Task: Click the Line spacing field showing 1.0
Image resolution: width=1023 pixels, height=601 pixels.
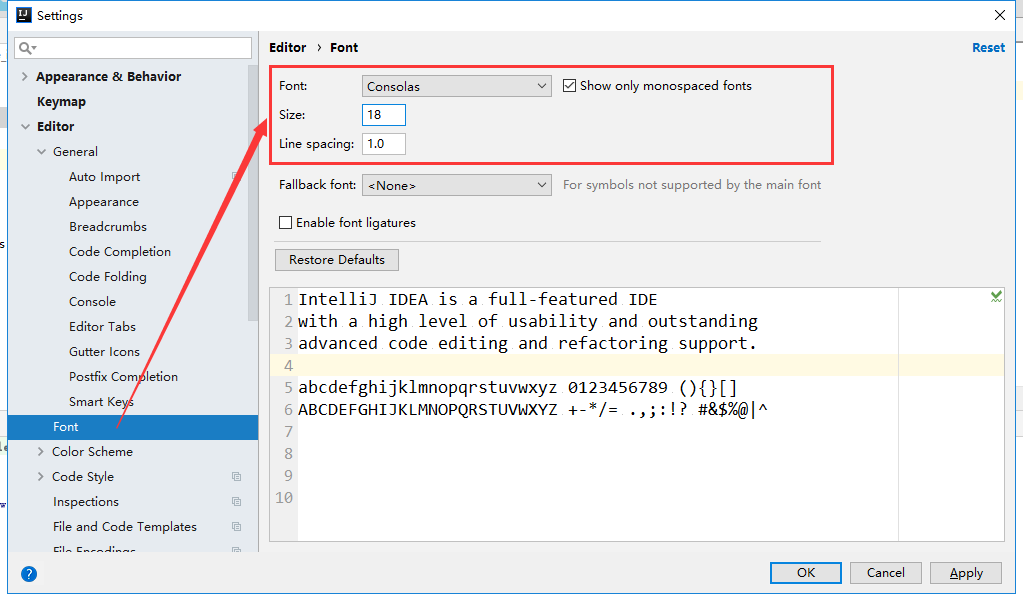Action: [x=384, y=144]
